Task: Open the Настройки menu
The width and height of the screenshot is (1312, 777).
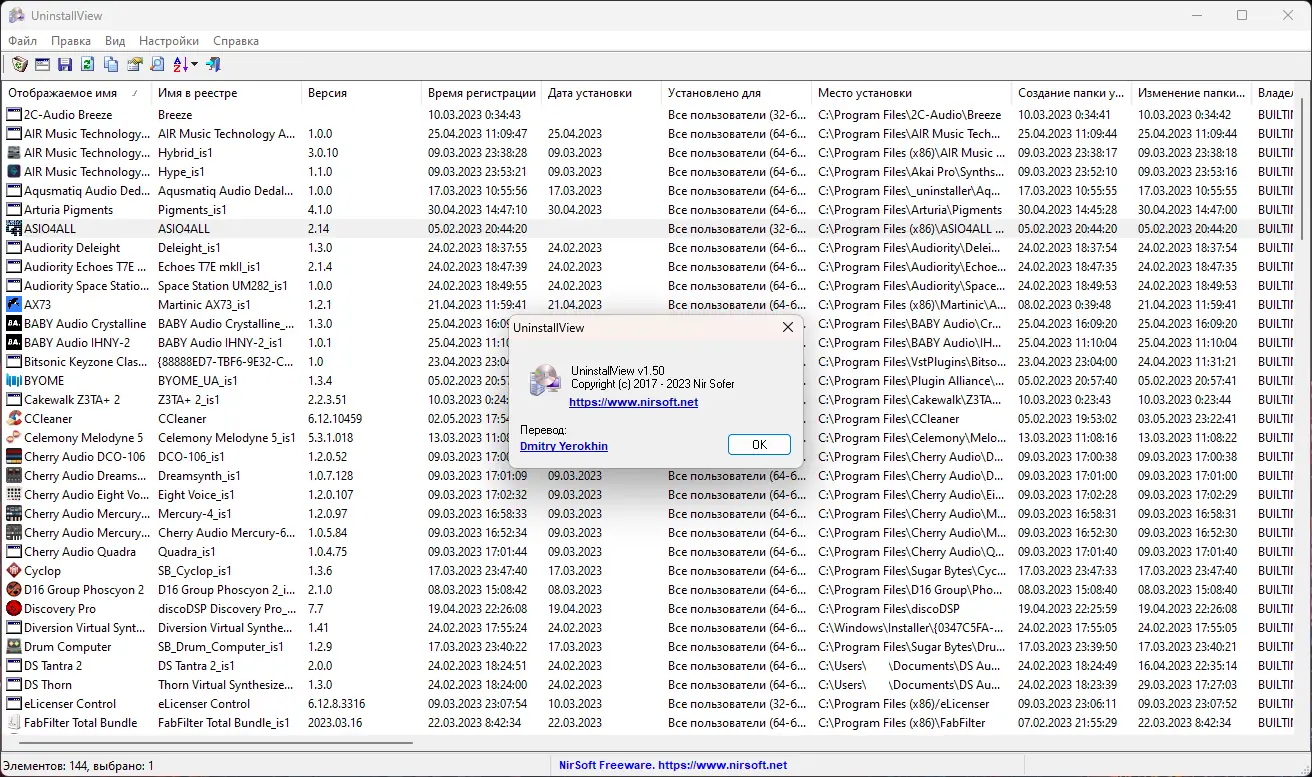Action: 169,41
